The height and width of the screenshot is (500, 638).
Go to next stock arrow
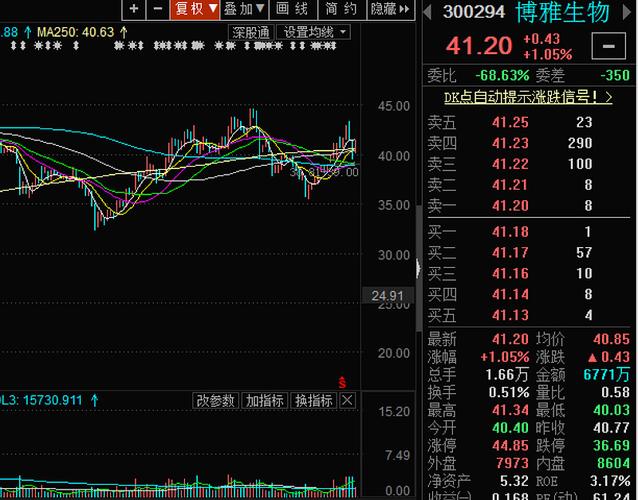627,12
